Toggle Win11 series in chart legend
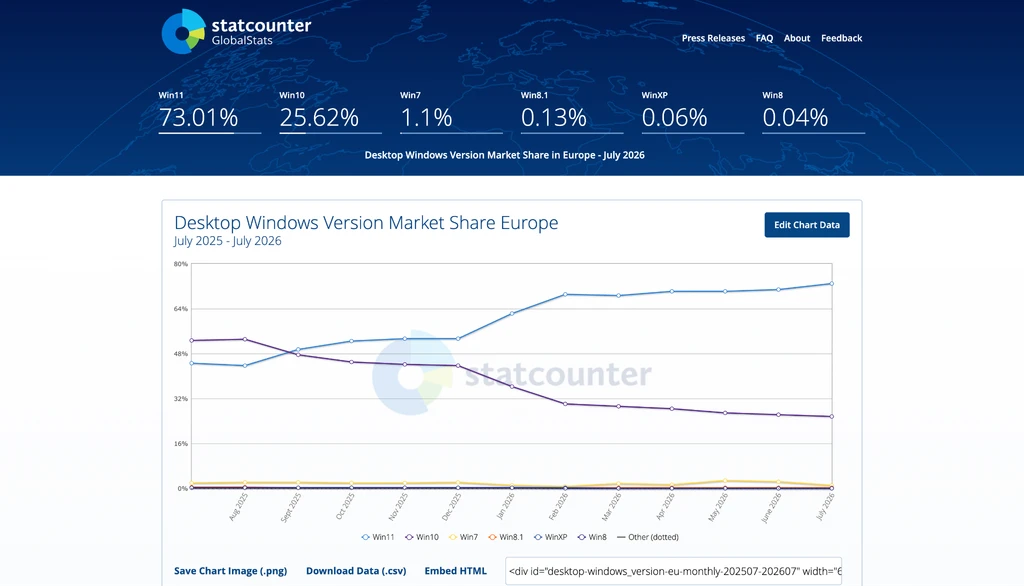 pyautogui.click(x=378, y=537)
